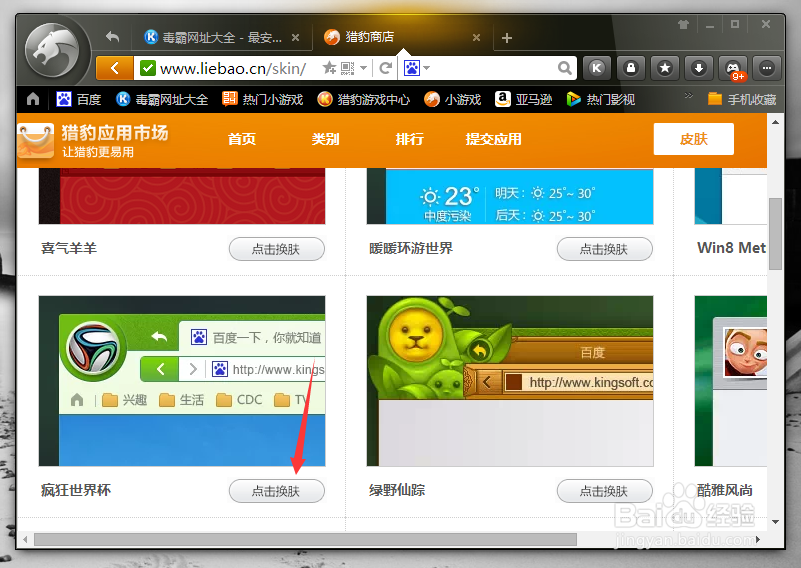Click the lock toolbar button

coord(631,68)
